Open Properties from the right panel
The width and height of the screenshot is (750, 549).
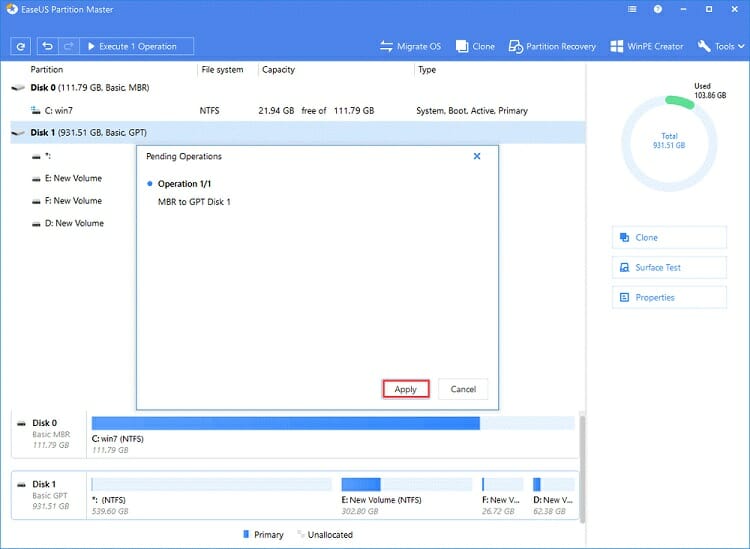pos(668,298)
